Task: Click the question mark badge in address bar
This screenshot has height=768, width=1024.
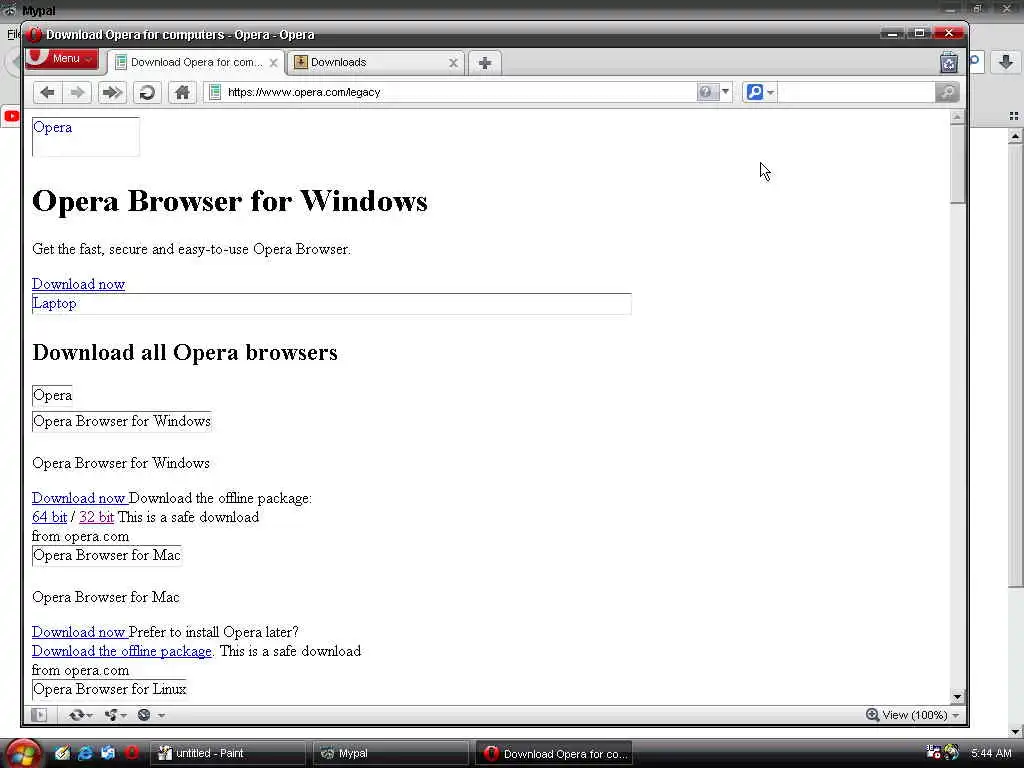Action: (x=706, y=92)
